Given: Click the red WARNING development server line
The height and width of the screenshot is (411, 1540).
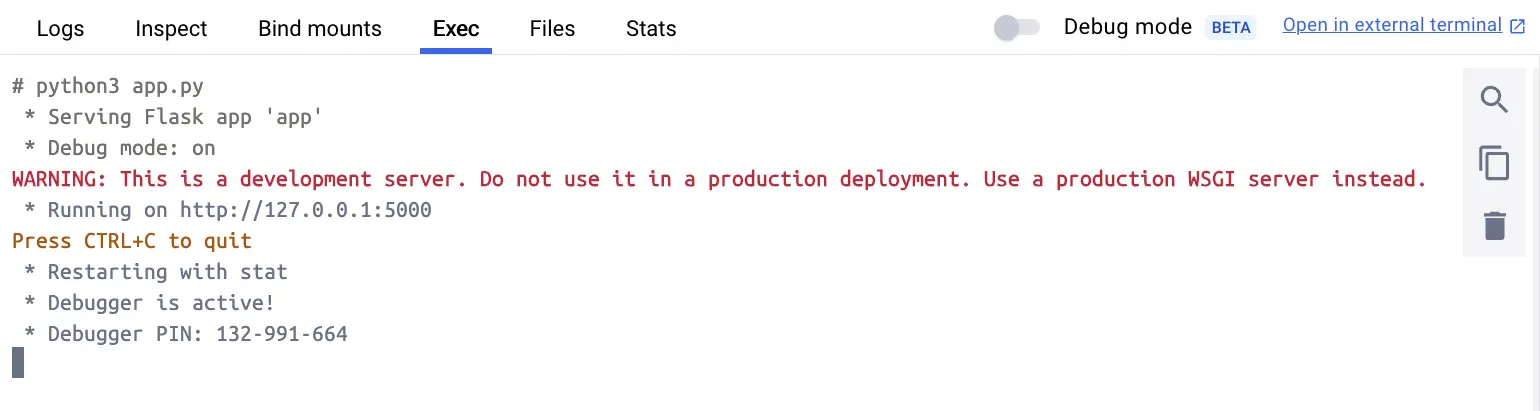Looking at the screenshot, I should coord(719,179).
